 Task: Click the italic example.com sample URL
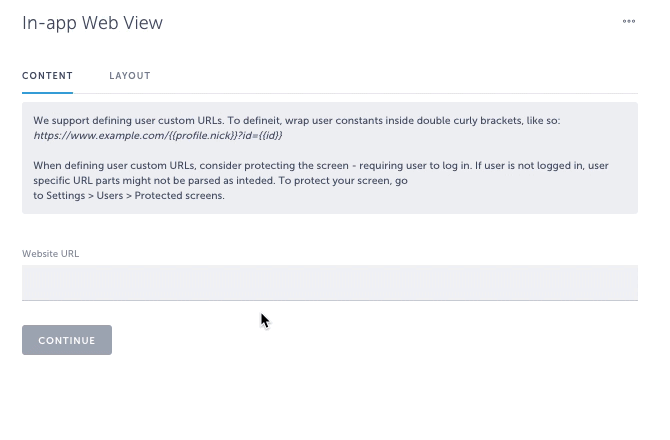pos(158,135)
